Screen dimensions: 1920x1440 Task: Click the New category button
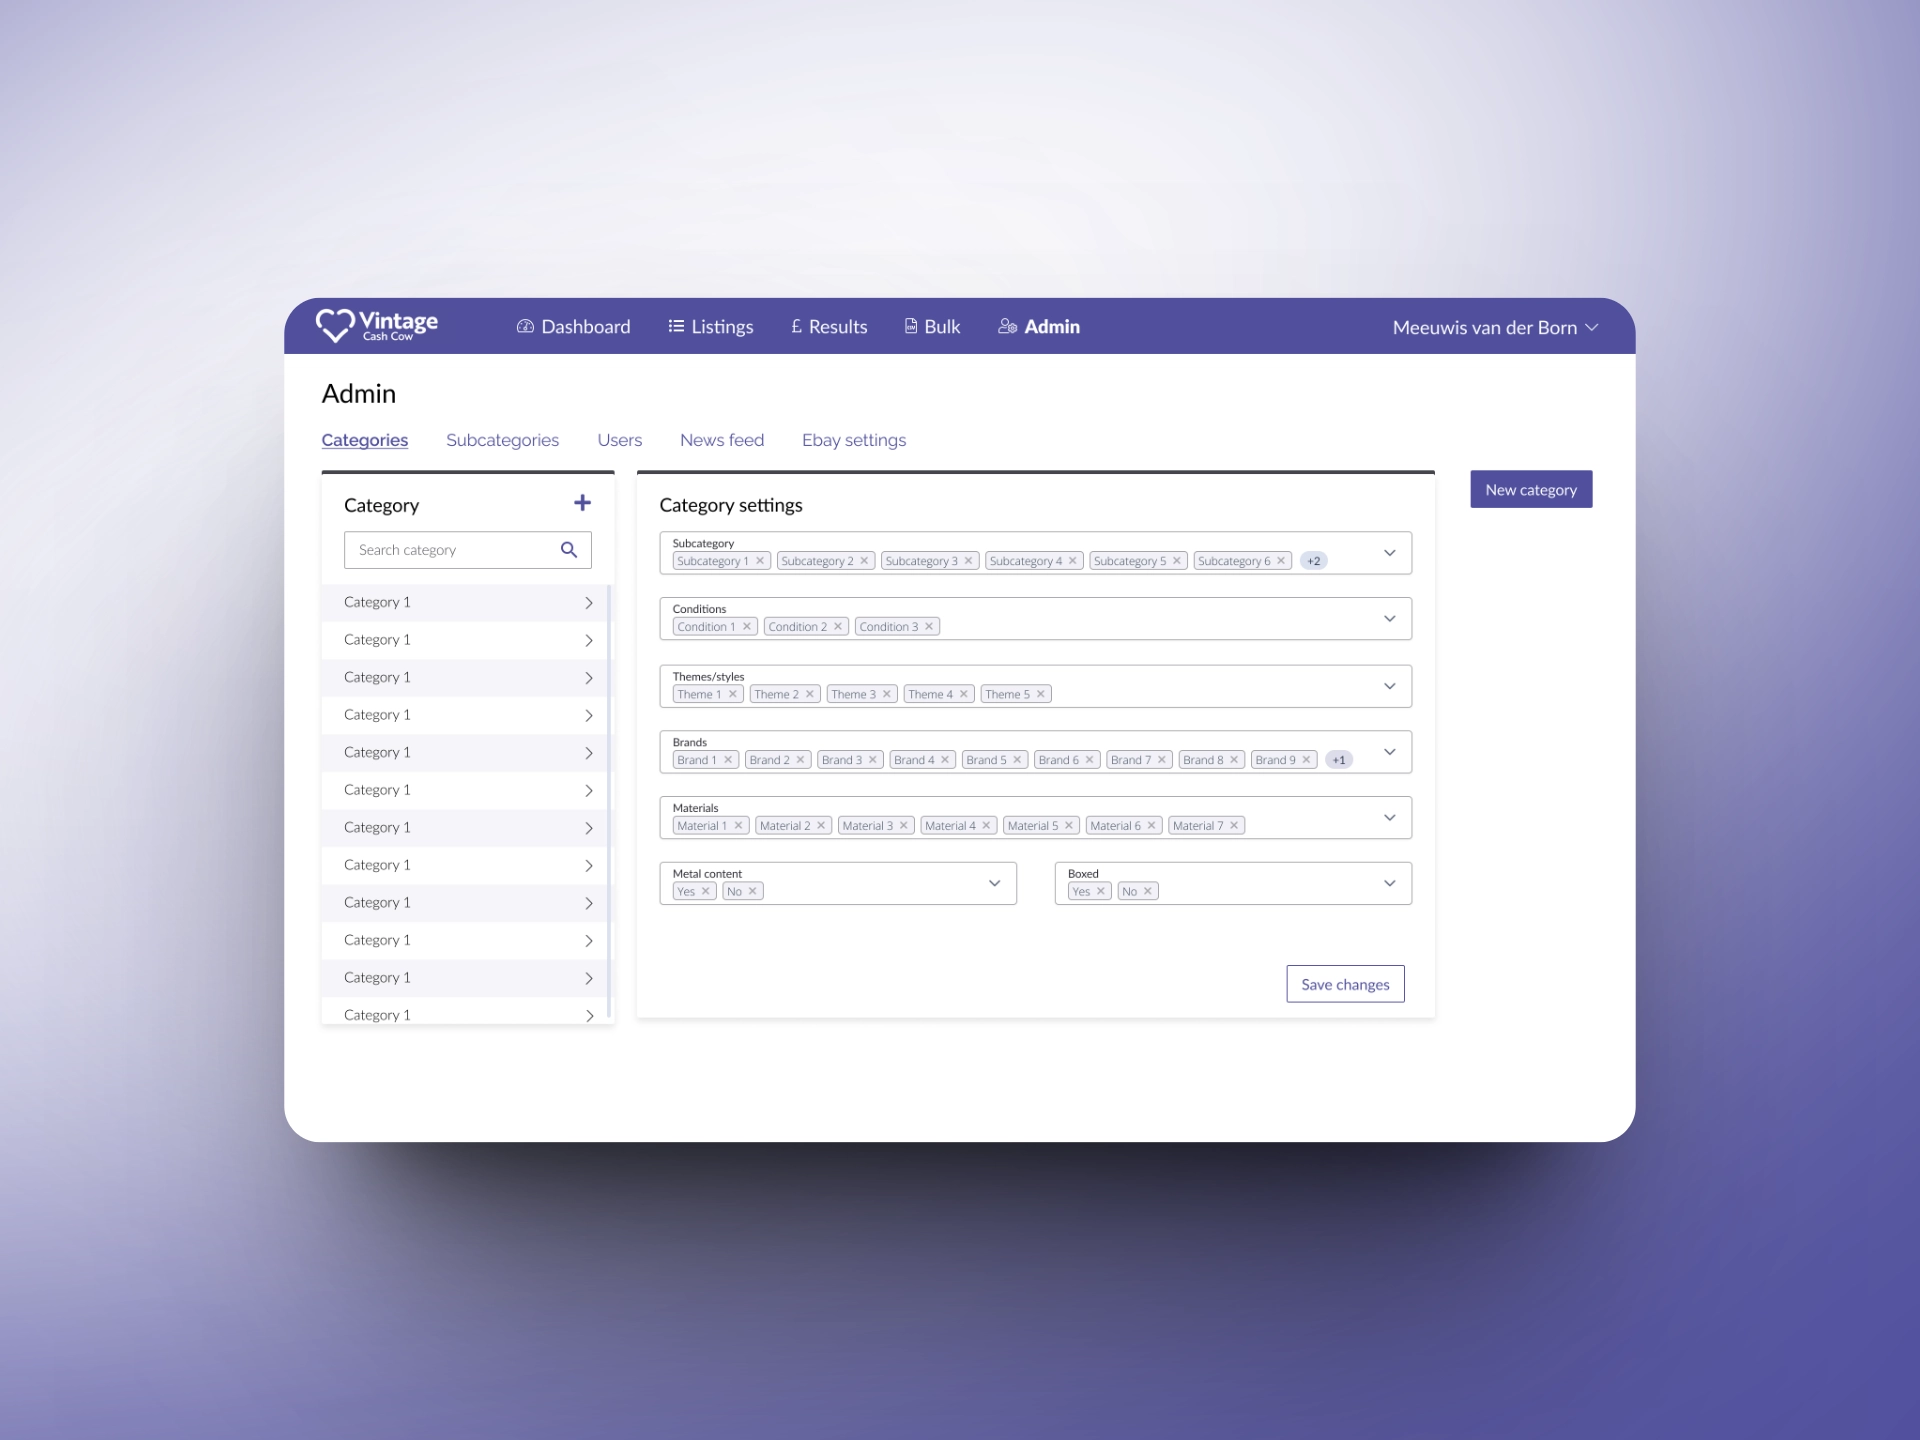[1530, 490]
